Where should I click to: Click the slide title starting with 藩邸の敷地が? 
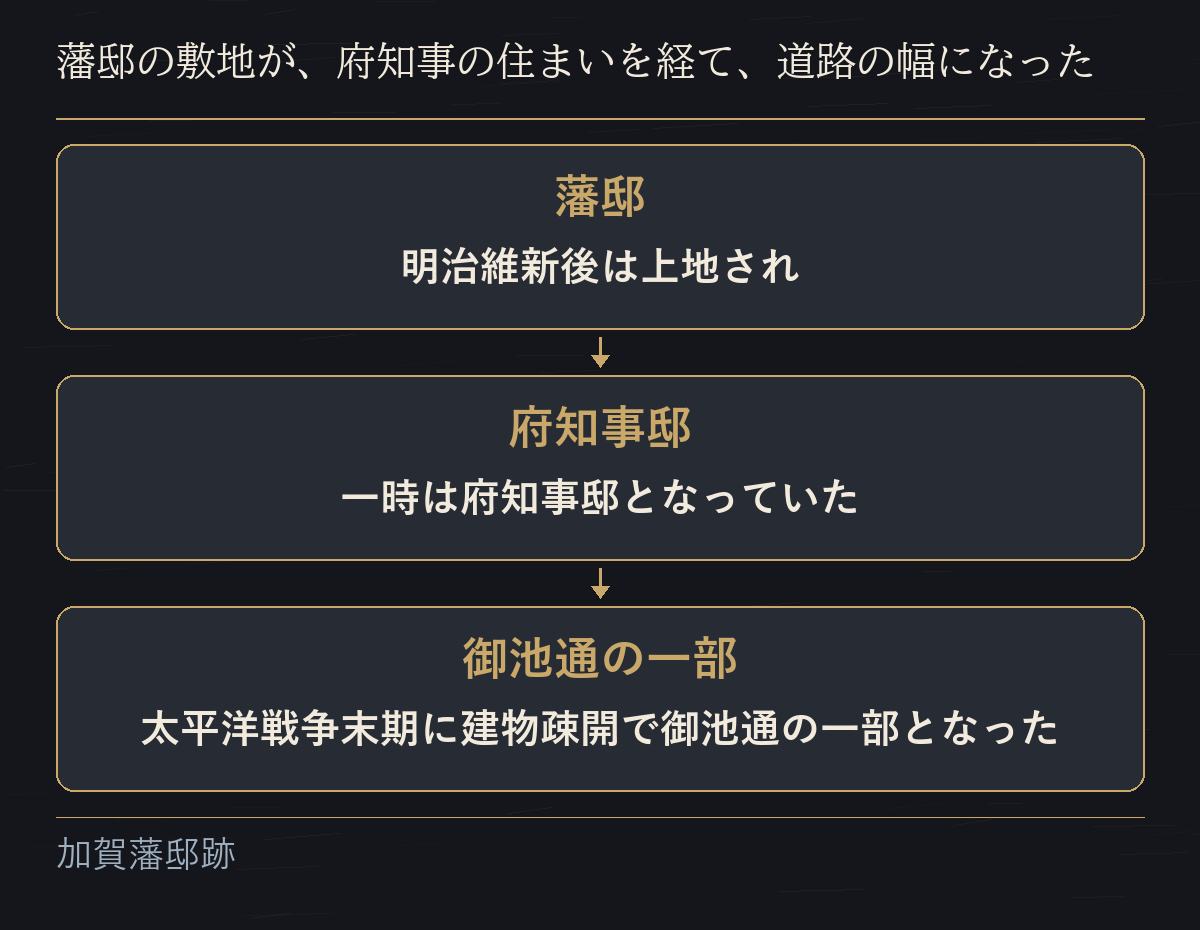click(576, 63)
